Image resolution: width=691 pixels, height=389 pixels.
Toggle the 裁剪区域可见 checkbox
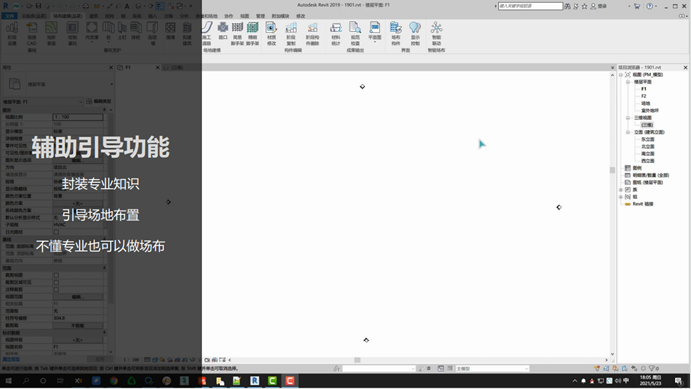(56, 282)
